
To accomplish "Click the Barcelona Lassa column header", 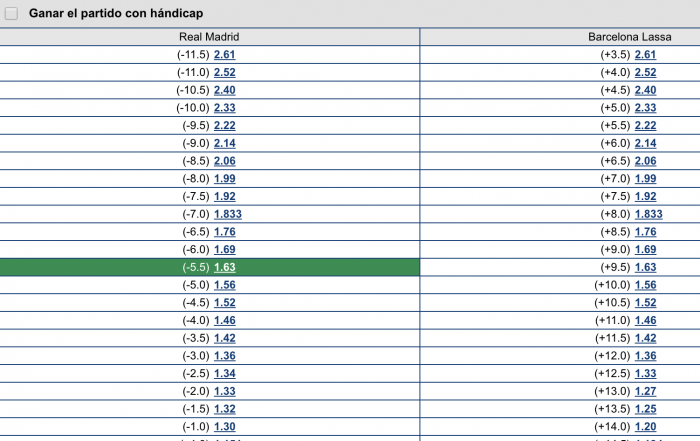I will point(629,37).
